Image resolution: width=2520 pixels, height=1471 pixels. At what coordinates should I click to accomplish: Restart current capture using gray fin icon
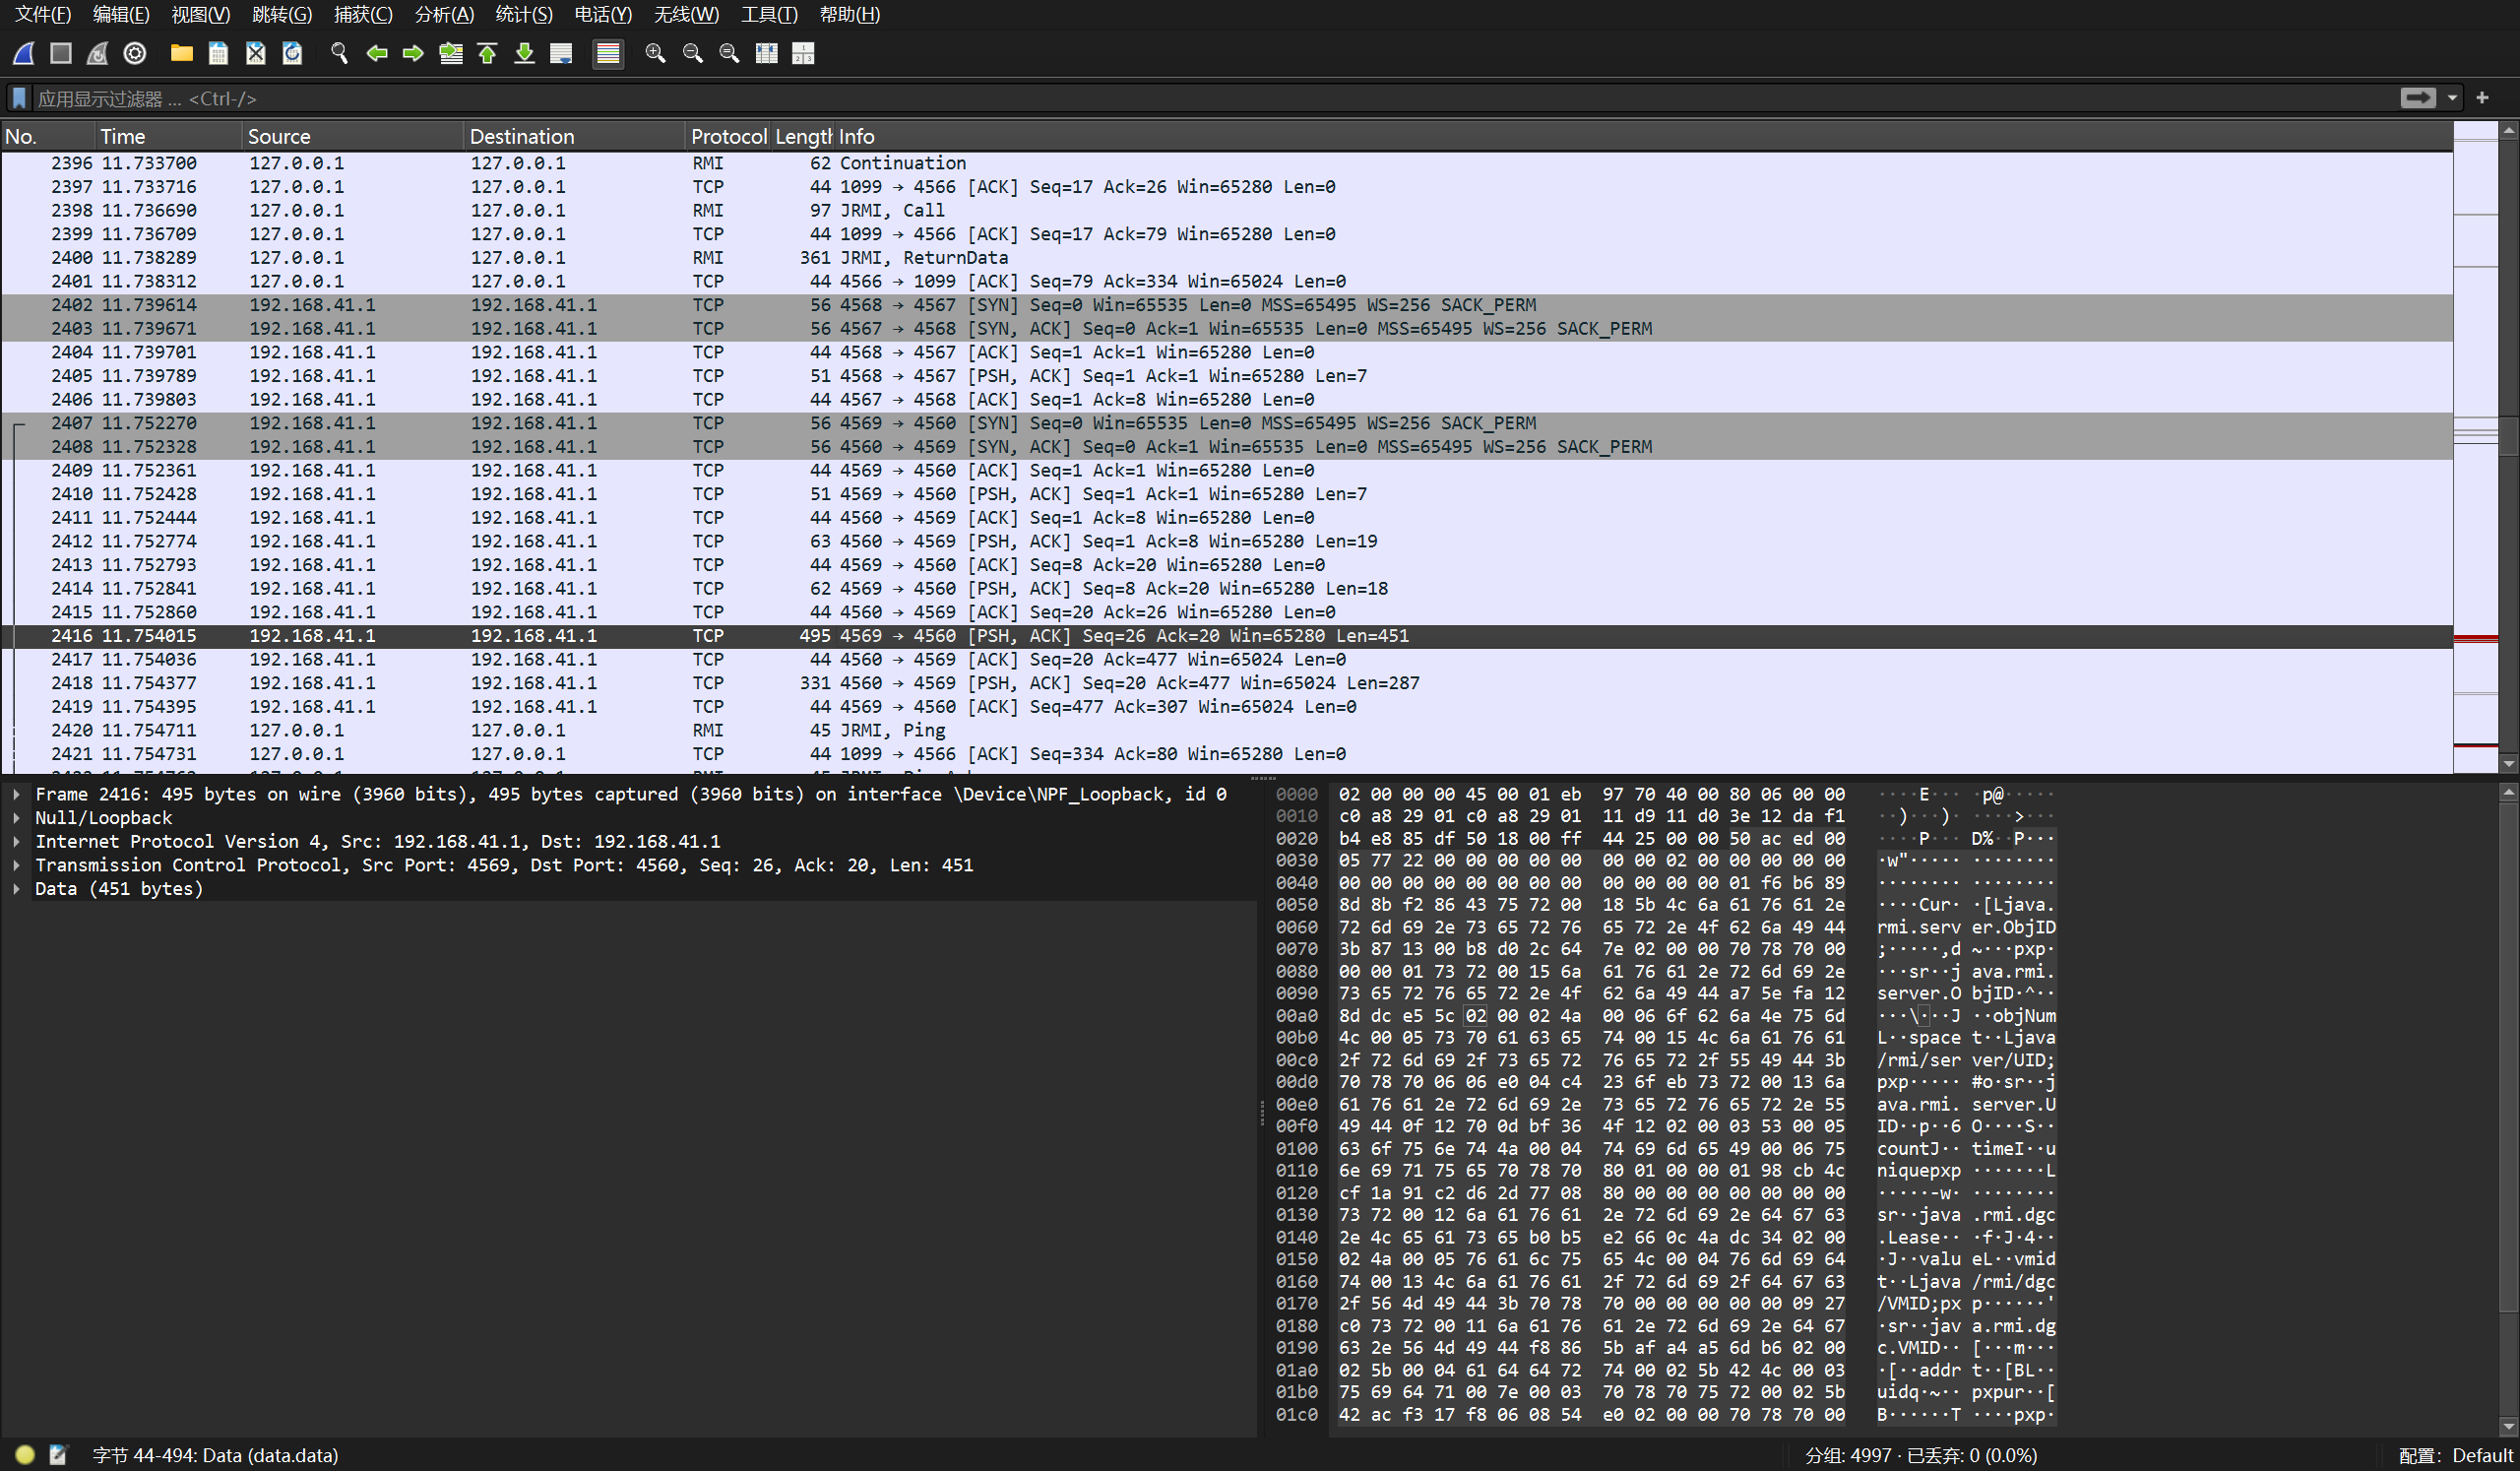pos(98,53)
